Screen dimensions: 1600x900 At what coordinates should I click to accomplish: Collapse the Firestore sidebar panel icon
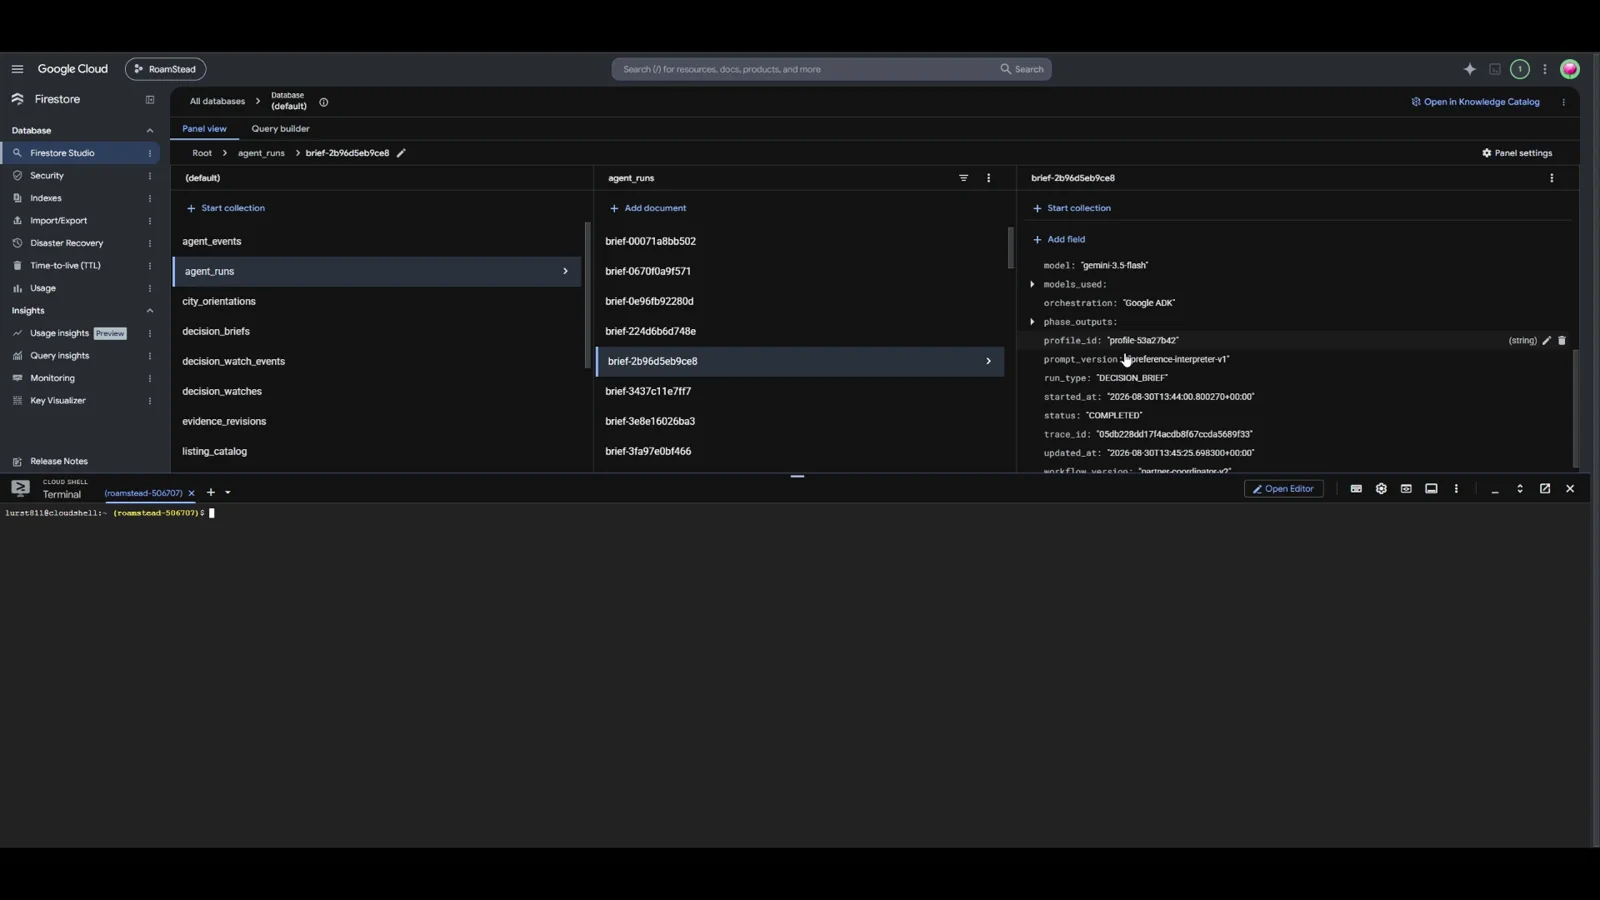tap(150, 100)
